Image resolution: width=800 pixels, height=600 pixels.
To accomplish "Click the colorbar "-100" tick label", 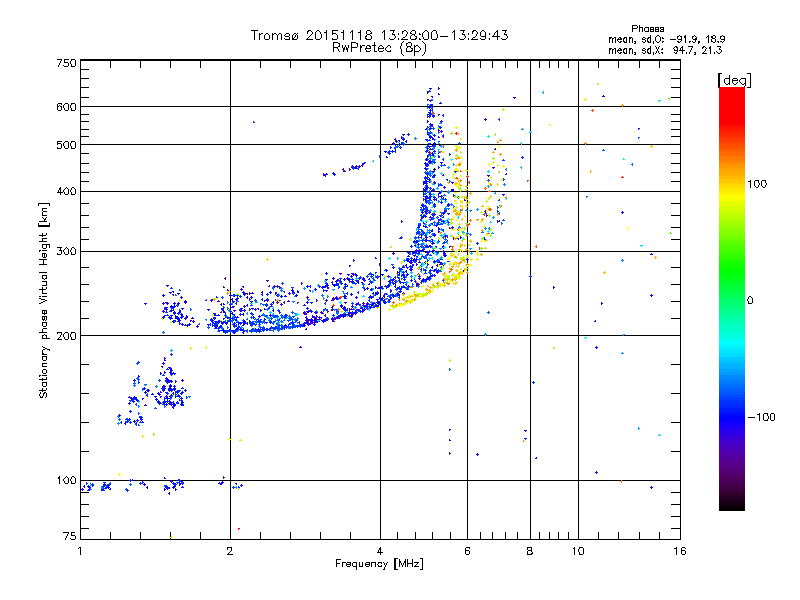I will coord(761,417).
